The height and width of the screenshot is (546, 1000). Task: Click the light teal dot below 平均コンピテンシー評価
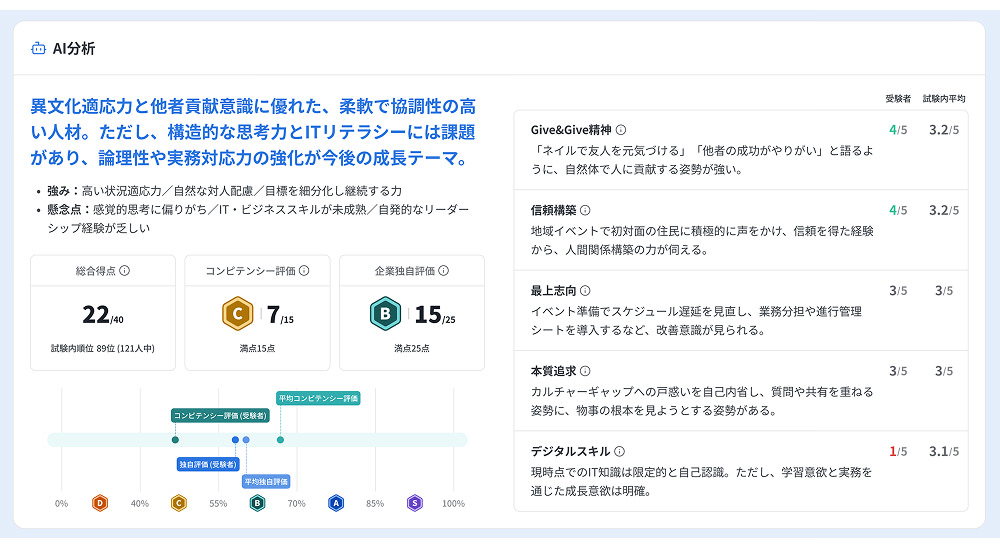tap(280, 439)
